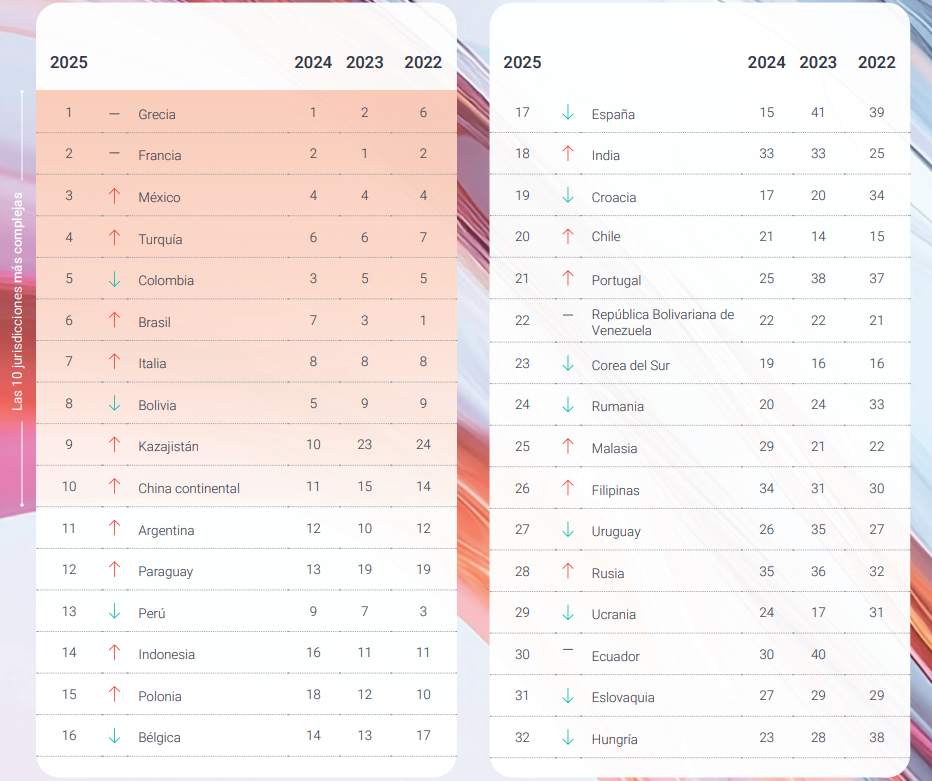Image resolution: width=932 pixels, height=781 pixels.
Task: Click the down arrow next to España
Action: point(568,113)
